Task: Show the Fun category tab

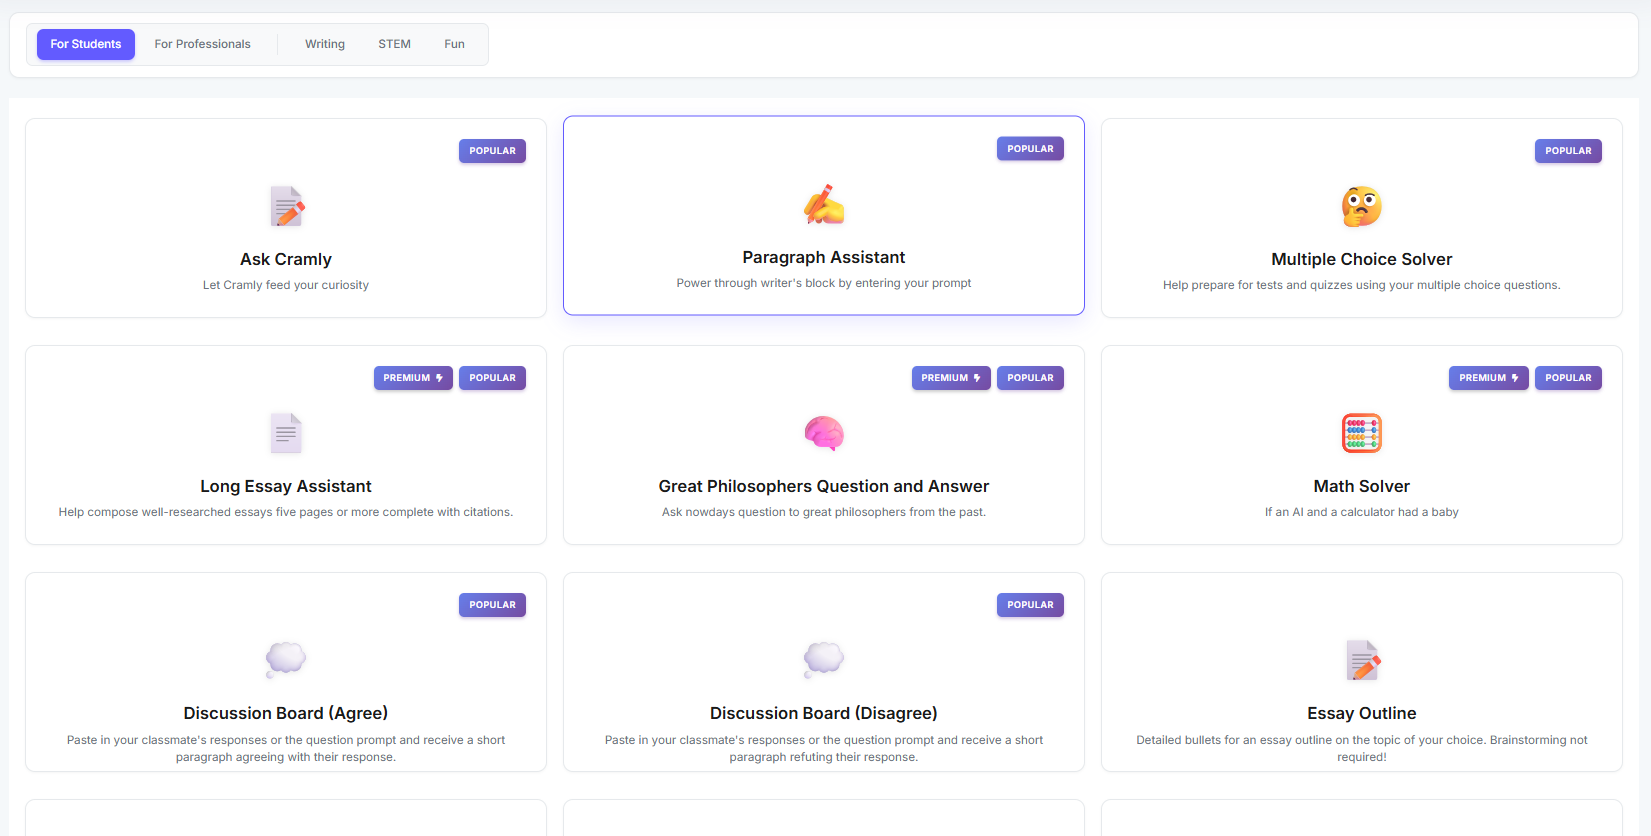Action: (454, 44)
